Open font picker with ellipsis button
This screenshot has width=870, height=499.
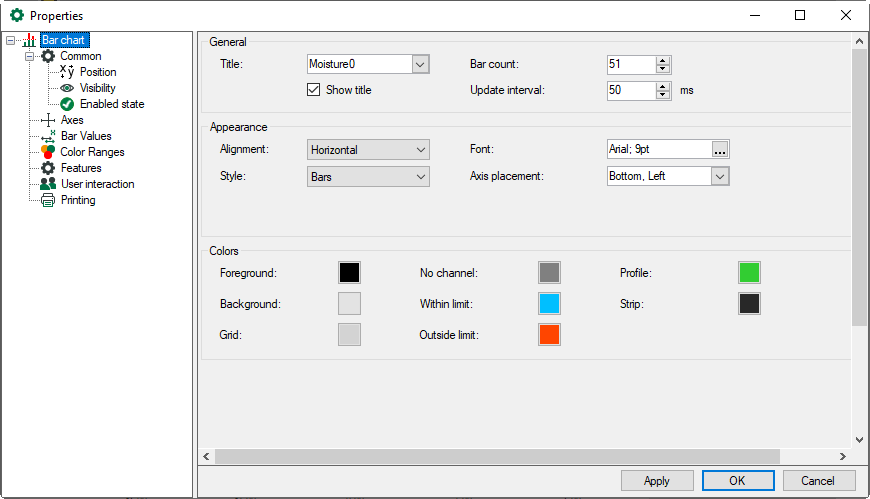720,150
